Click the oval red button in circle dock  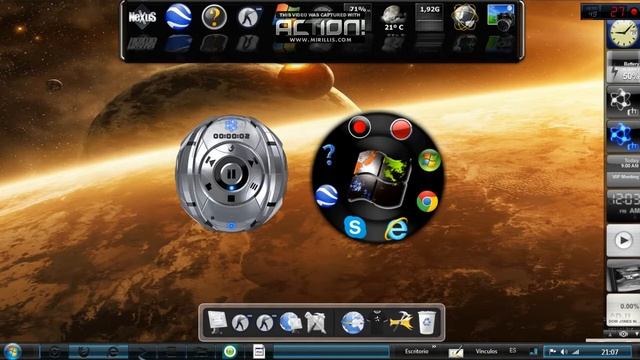pyautogui.click(x=401, y=129)
